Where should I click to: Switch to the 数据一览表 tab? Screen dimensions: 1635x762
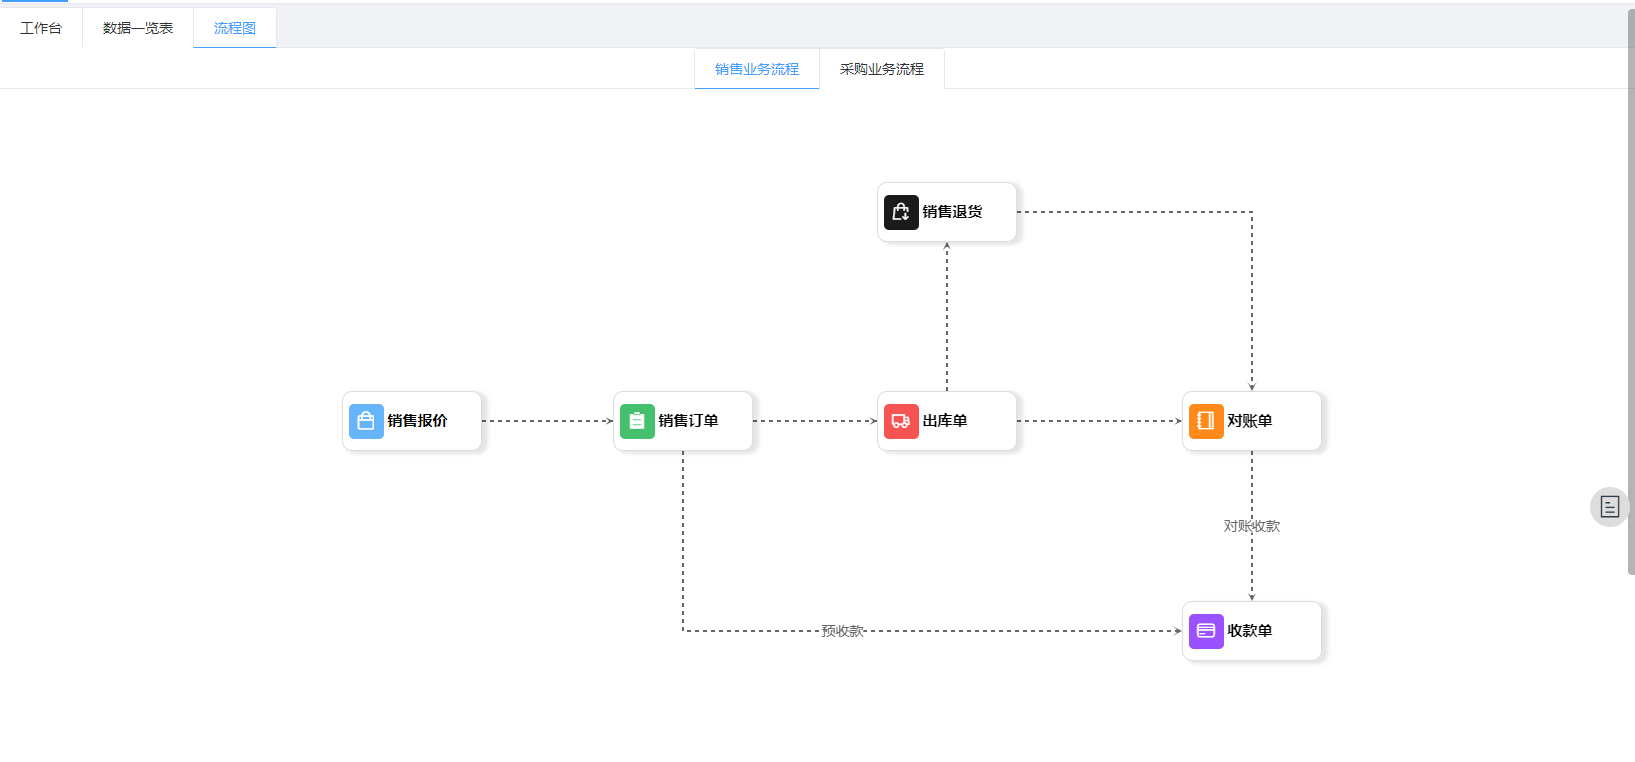click(138, 28)
